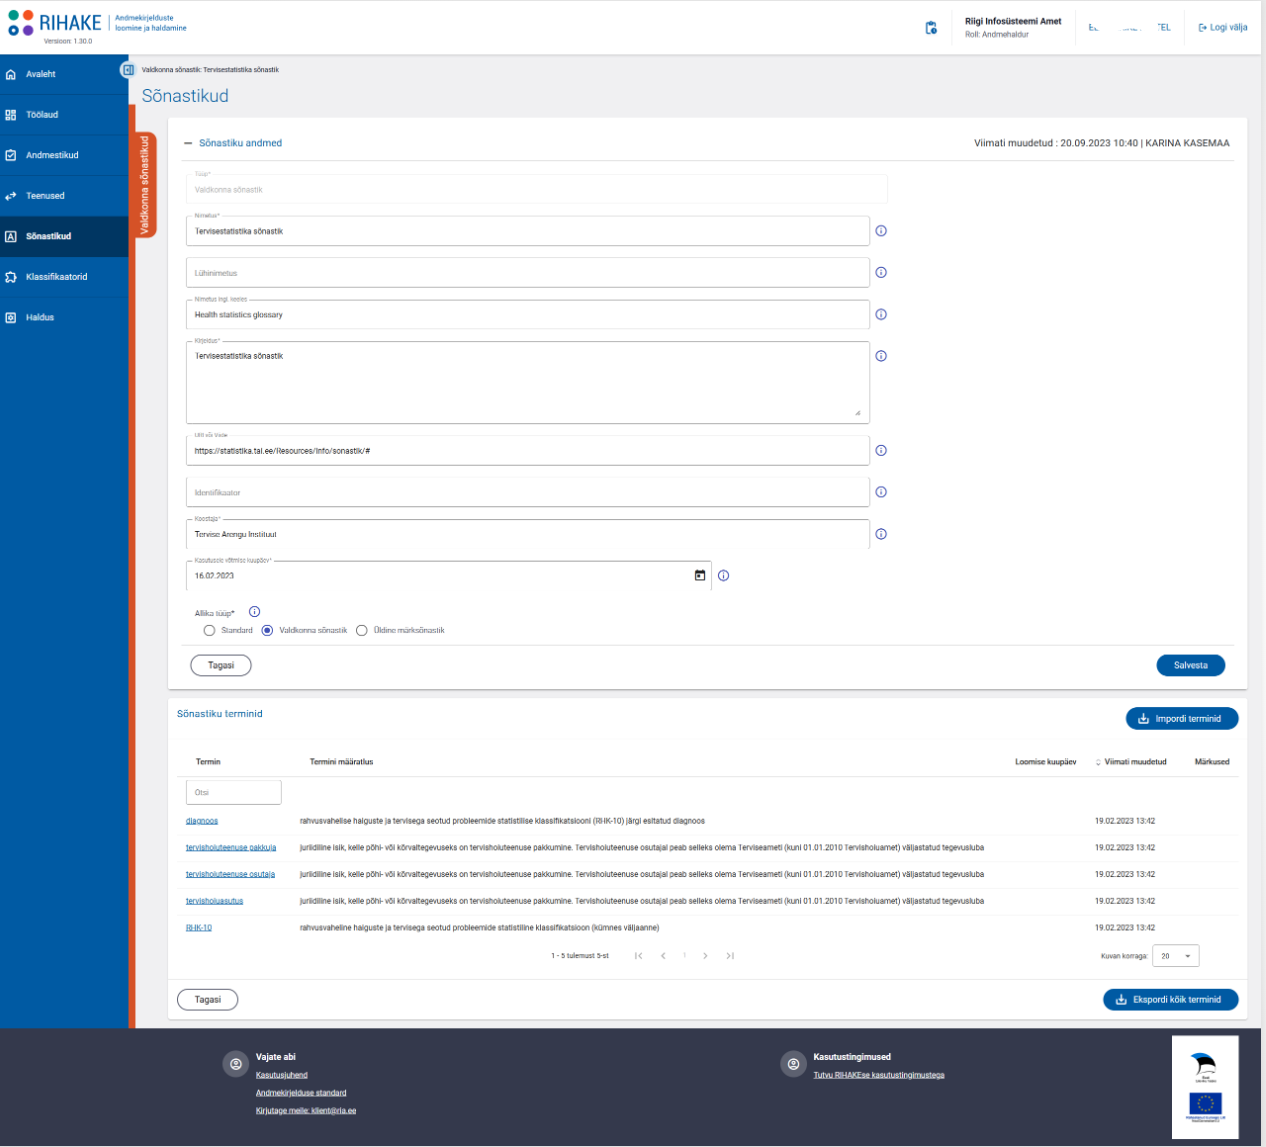The image size is (1266, 1147).
Task: Show info for the Nimetus field
Action: click(x=881, y=231)
